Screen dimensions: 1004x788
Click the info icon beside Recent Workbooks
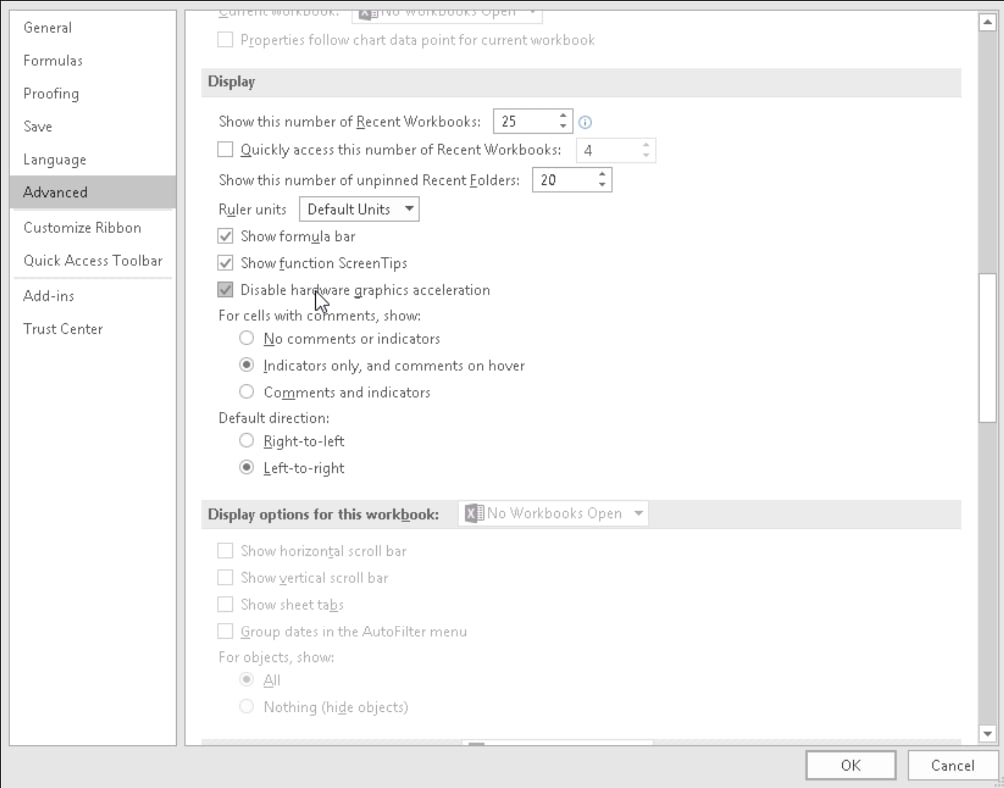coord(585,122)
